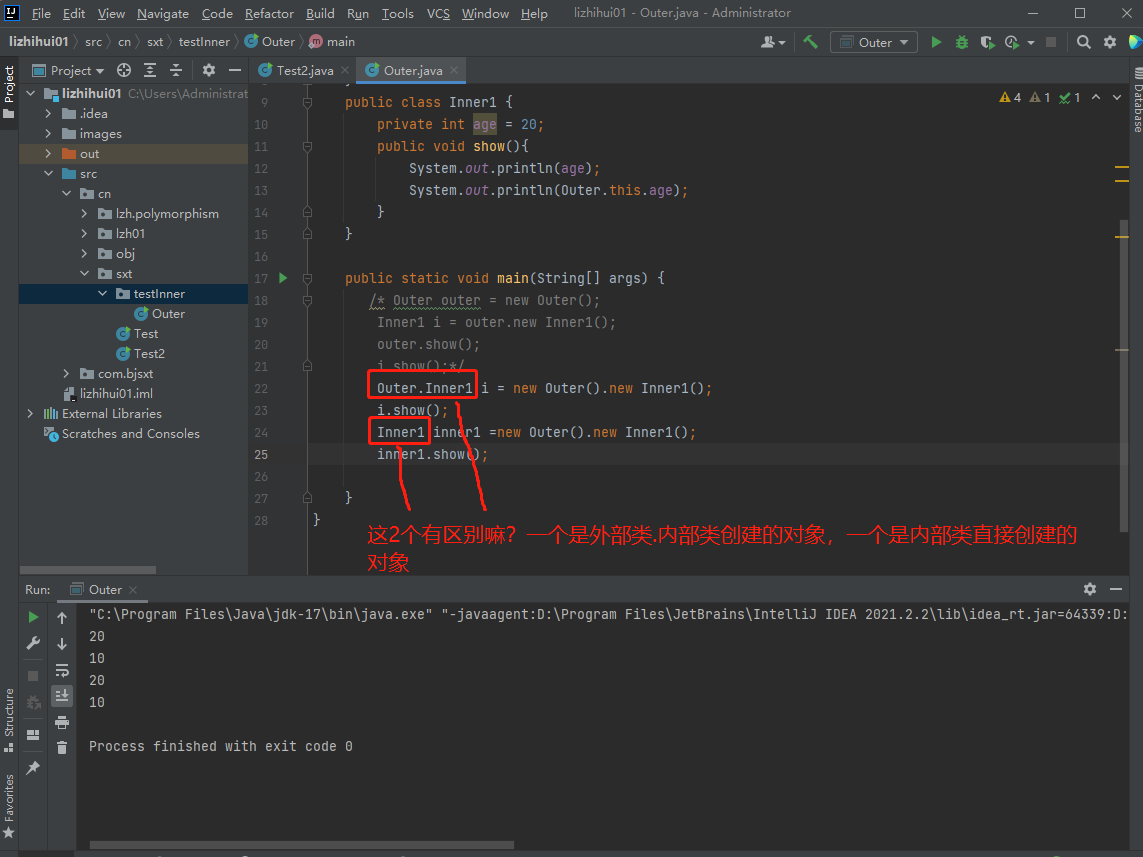Click the Project panel horizontal scrollbar
This screenshot has height=857, width=1143.
pyautogui.click(x=87, y=570)
